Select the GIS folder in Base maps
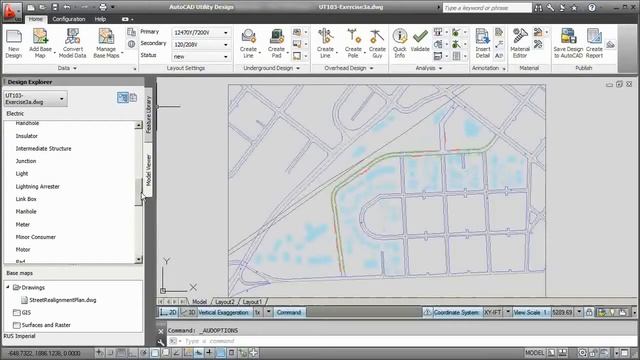Screen dimensions: 640x360 click(x=26, y=313)
